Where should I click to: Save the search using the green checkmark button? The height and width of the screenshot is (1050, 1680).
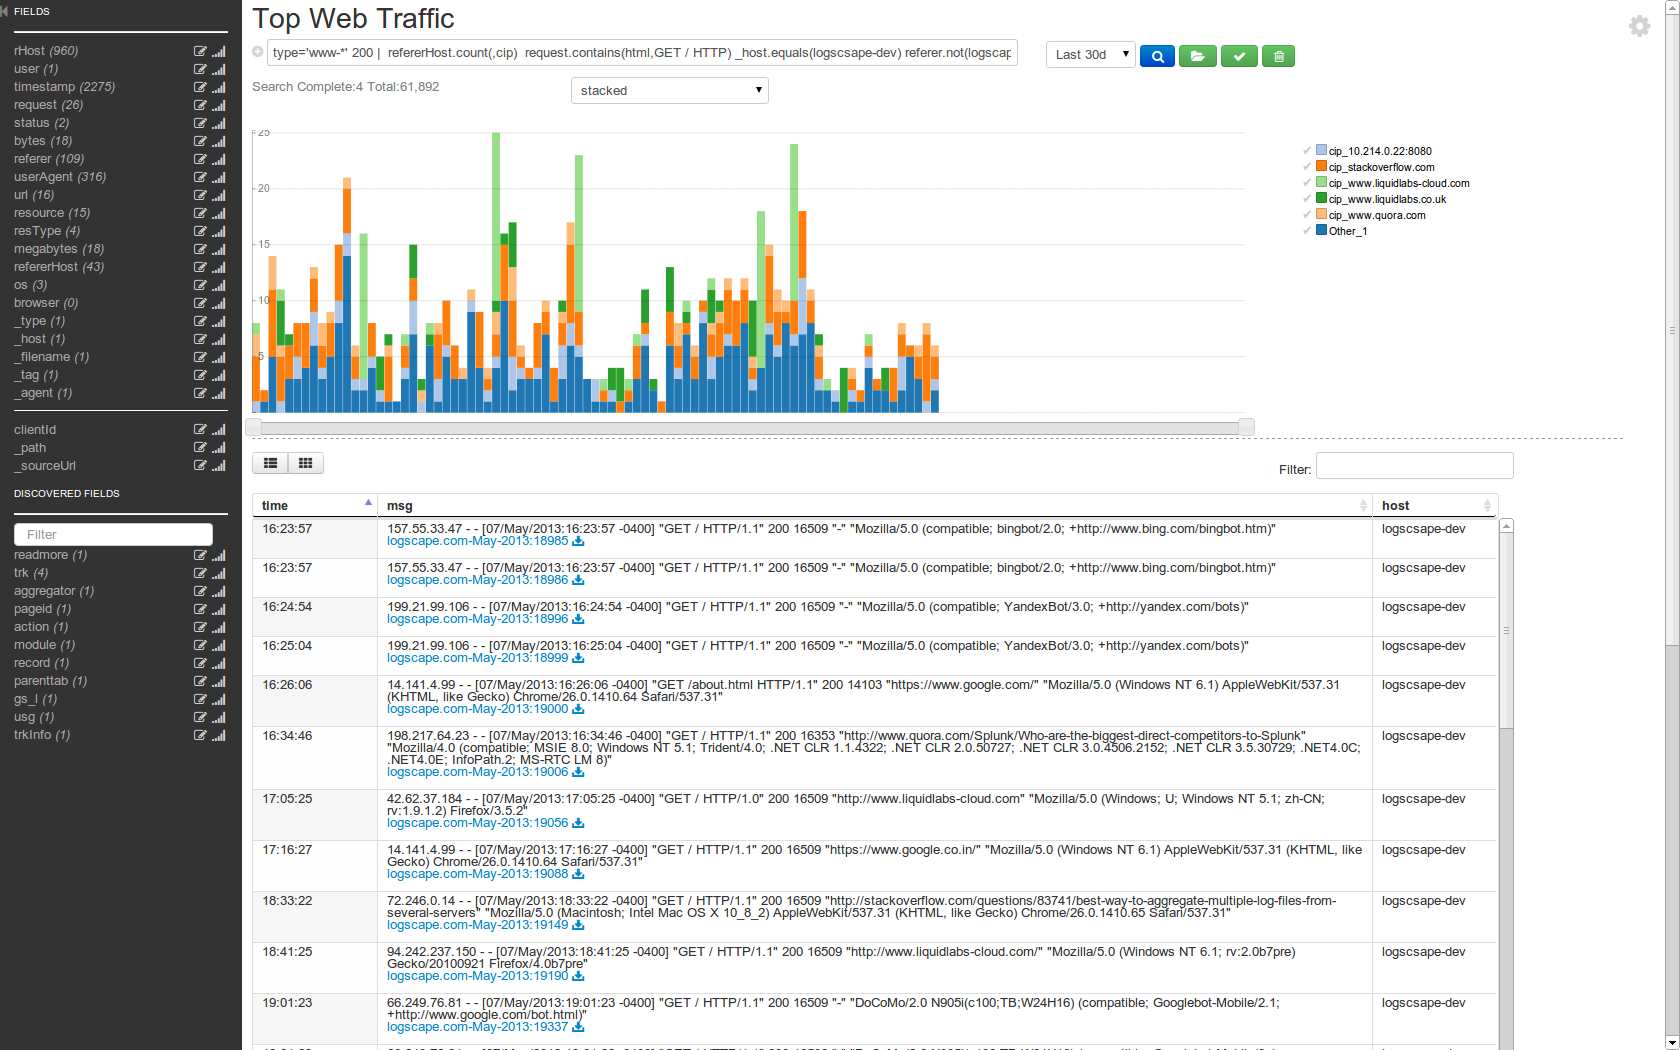[x=1239, y=56]
